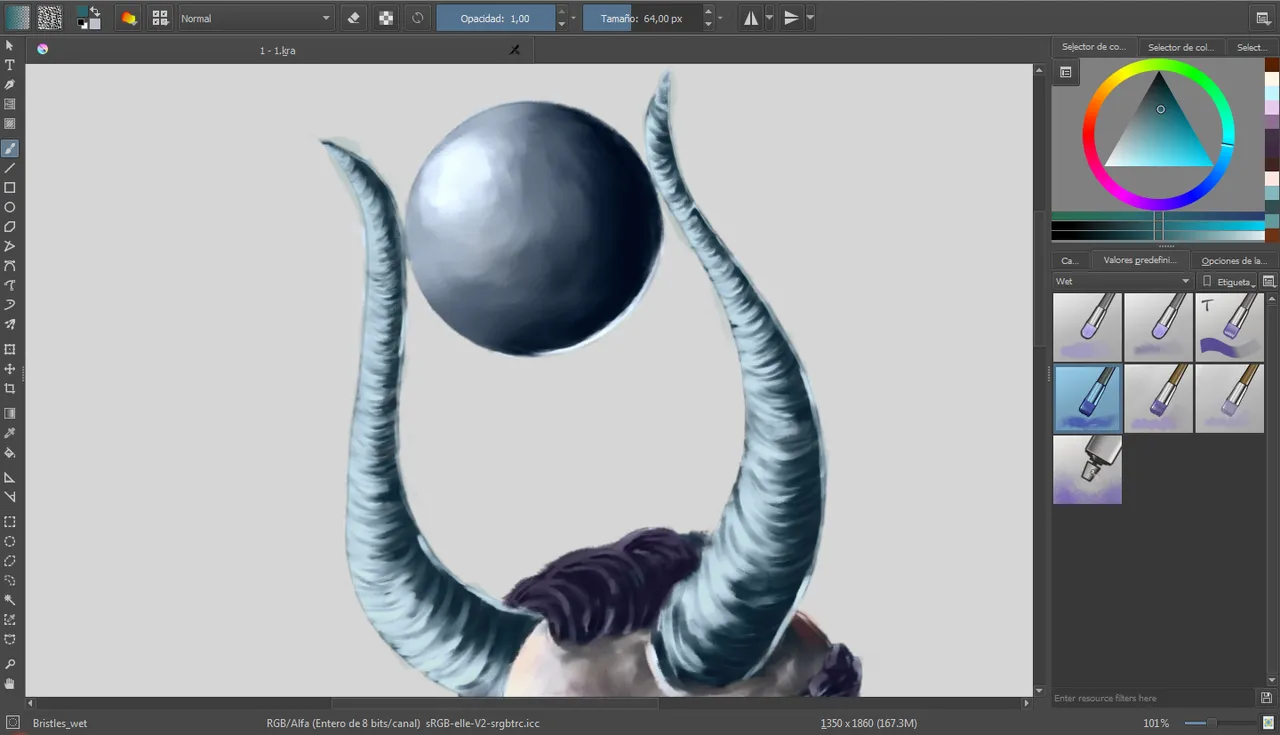Viewport: 1280px width, 735px height.
Task: Select the Transform tool
Action: click(10, 349)
